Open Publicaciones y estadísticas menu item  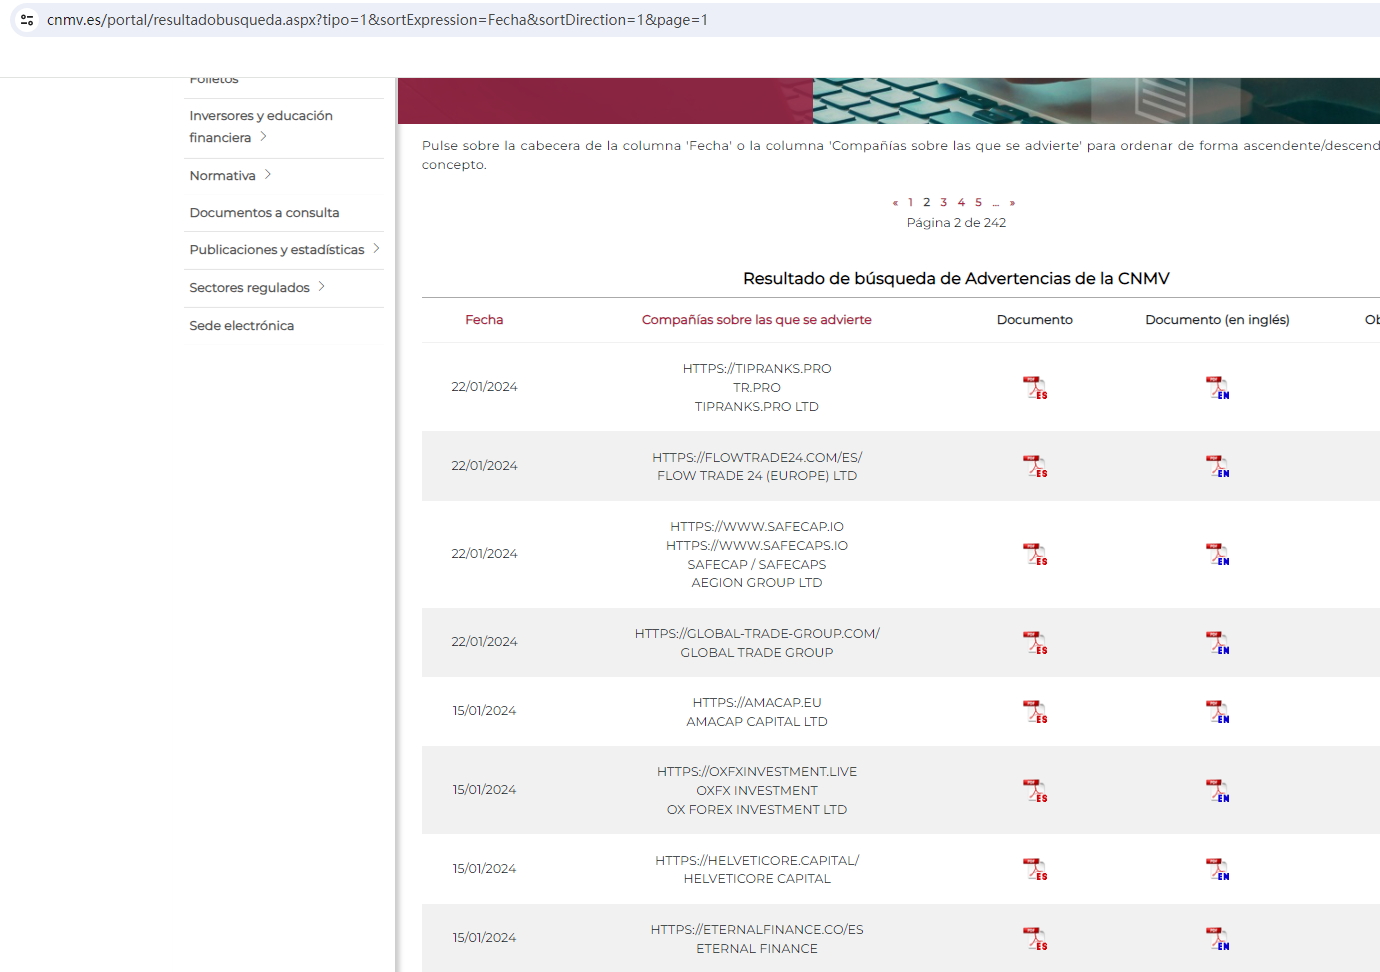277,250
